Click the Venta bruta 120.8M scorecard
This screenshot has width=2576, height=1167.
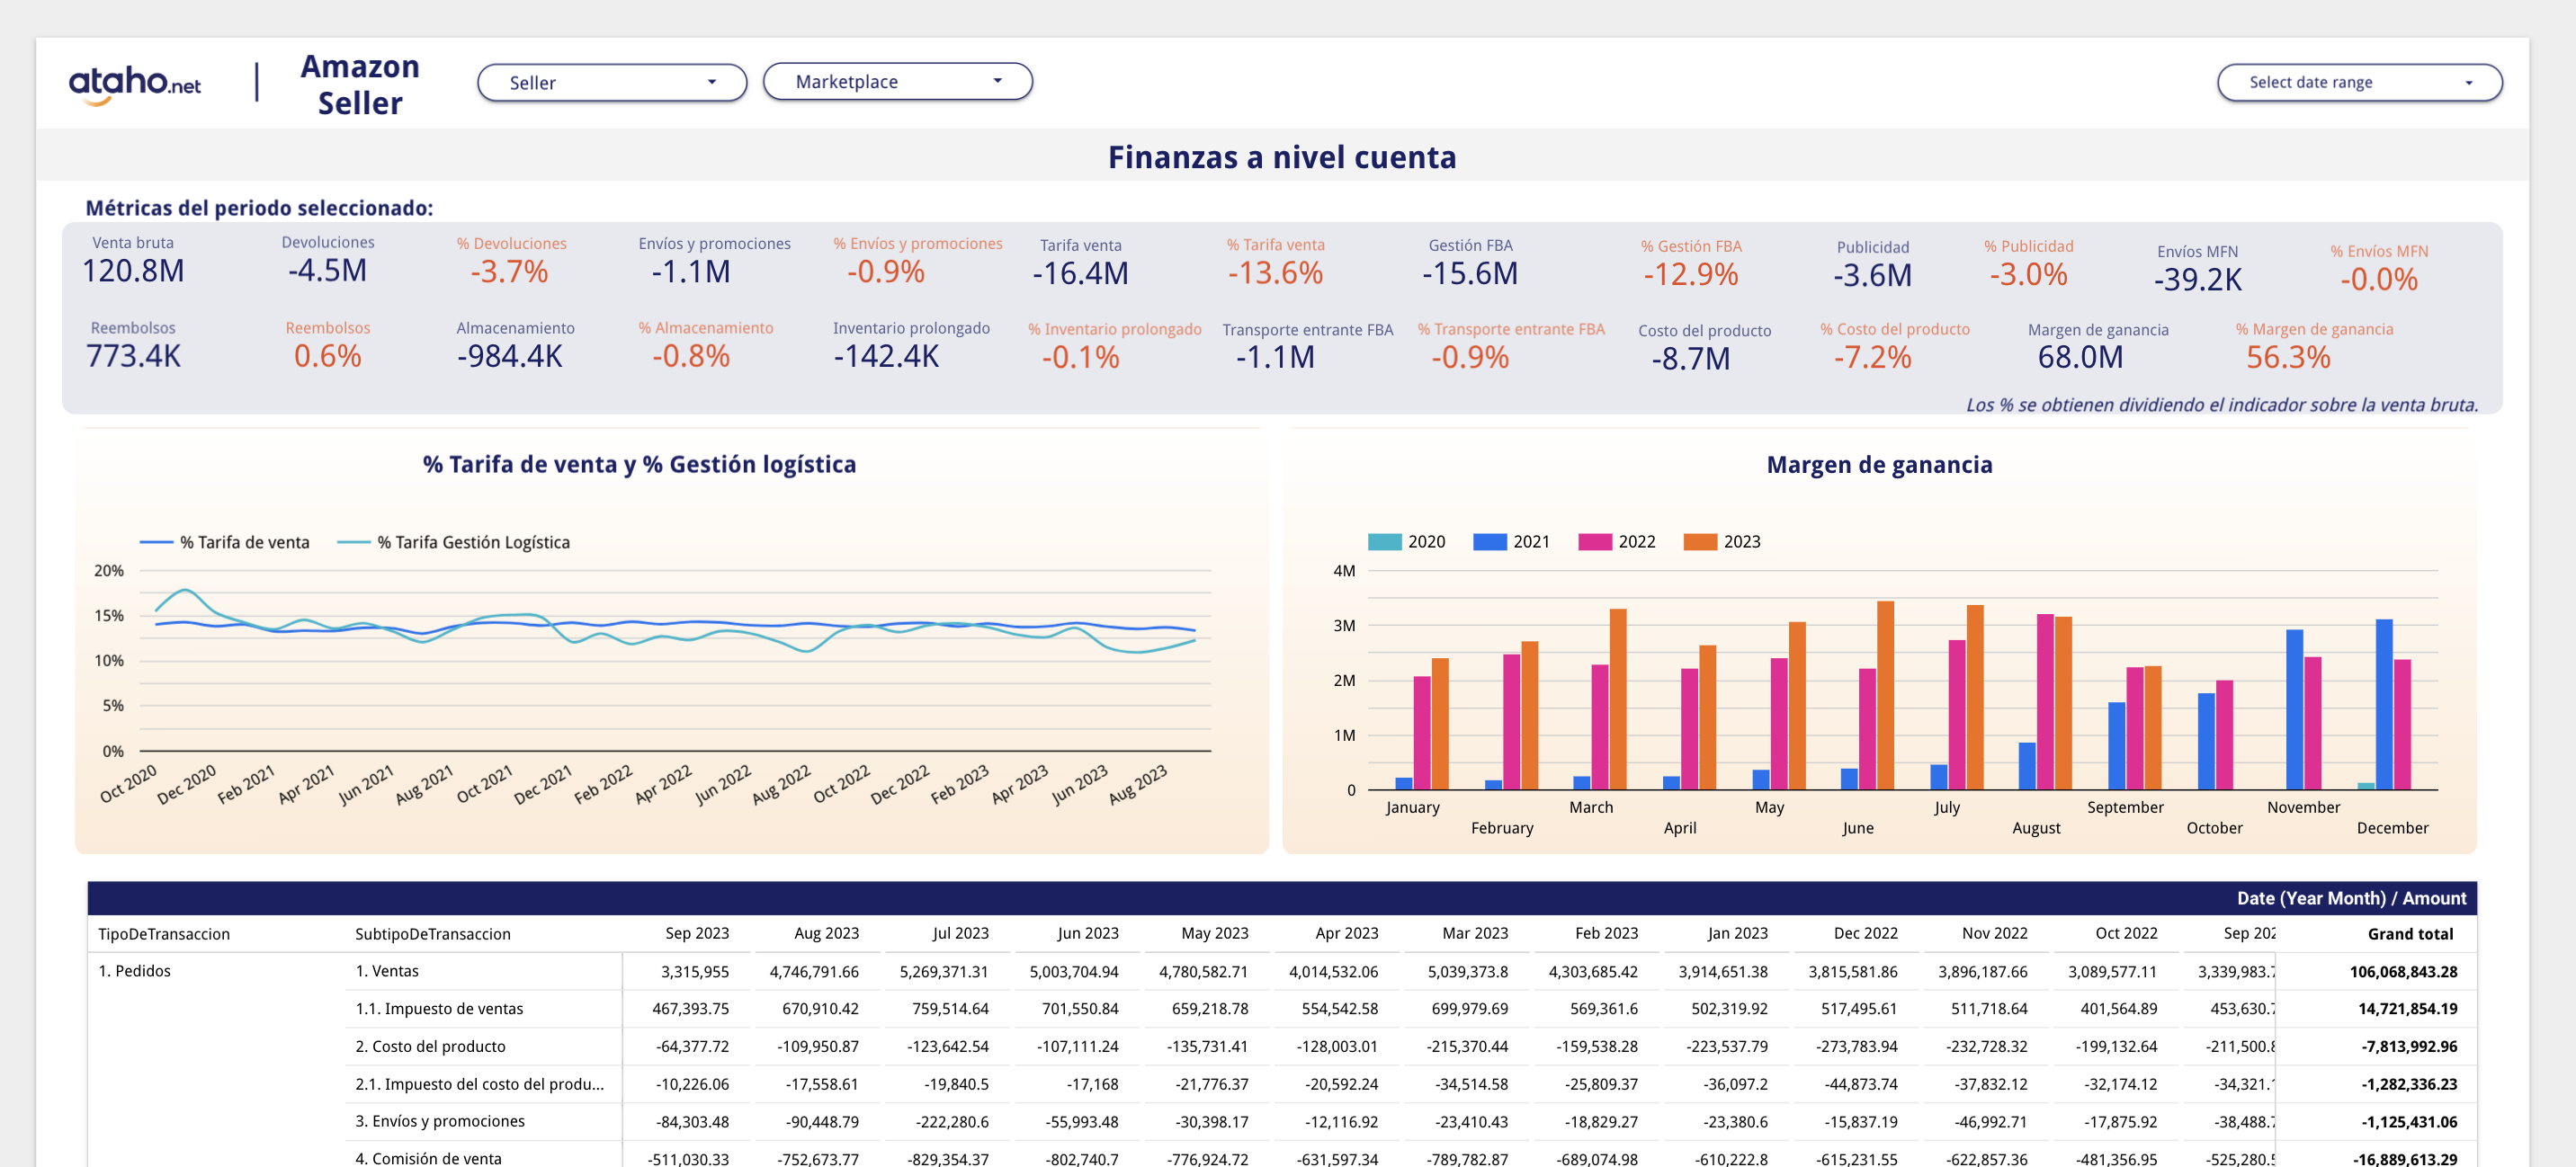[x=133, y=271]
